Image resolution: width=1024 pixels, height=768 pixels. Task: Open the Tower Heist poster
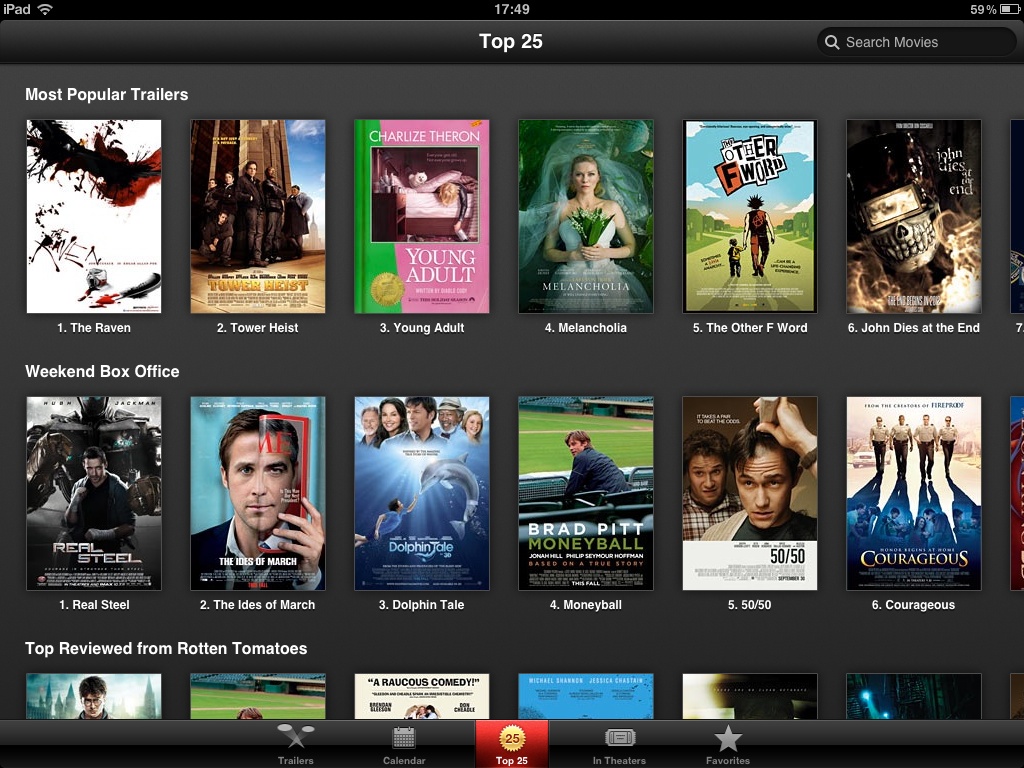[258, 216]
